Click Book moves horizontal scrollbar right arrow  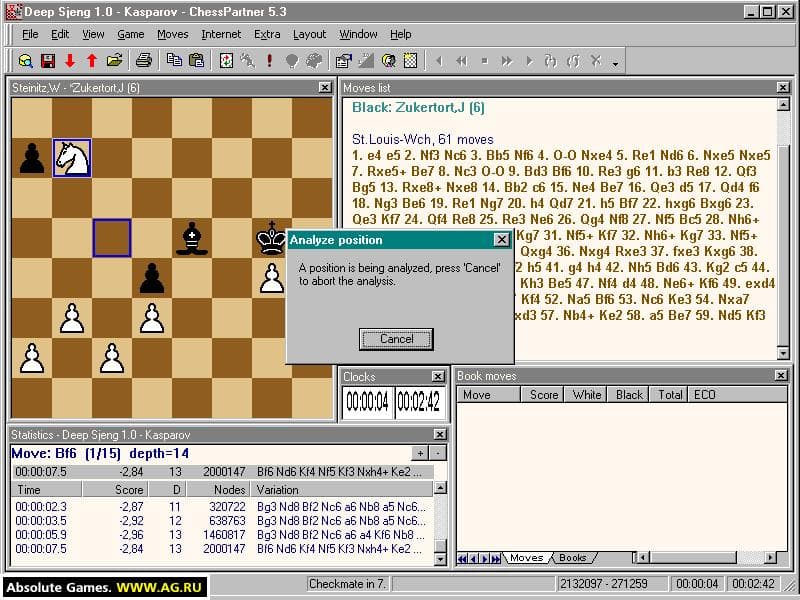(770, 558)
